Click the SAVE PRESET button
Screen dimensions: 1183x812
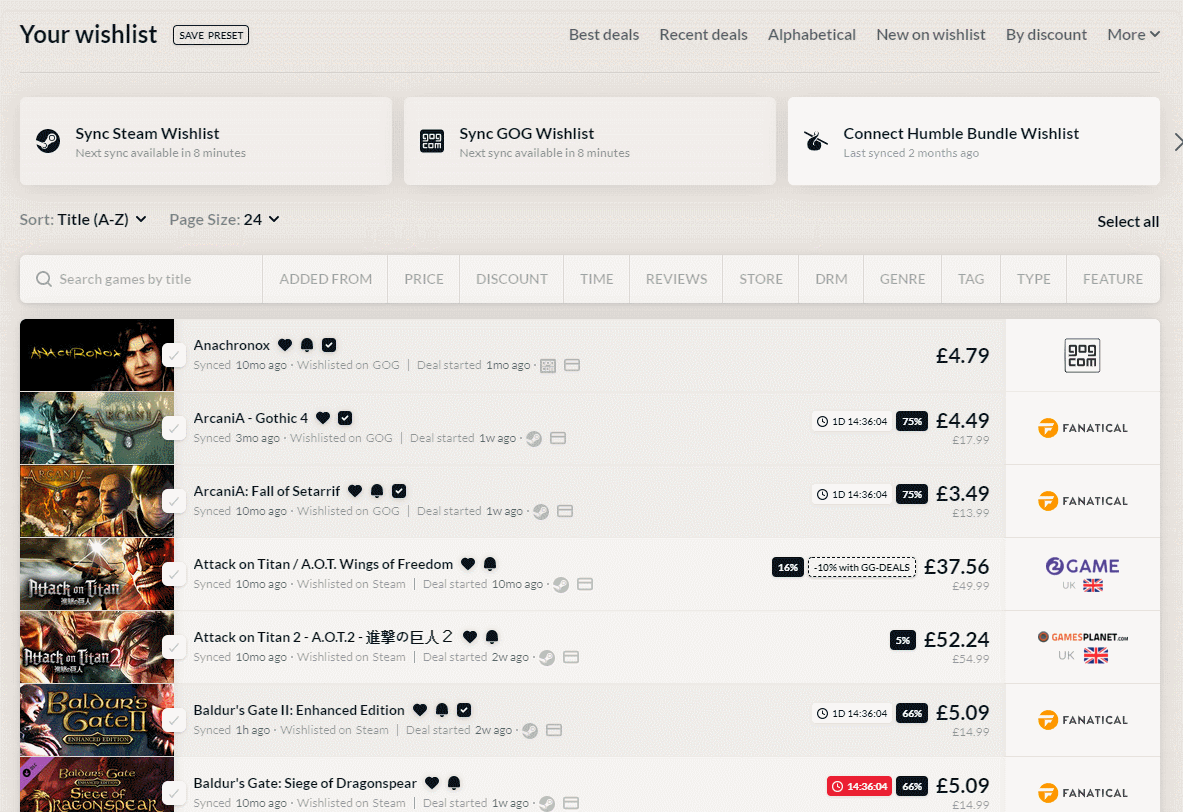point(211,35)
